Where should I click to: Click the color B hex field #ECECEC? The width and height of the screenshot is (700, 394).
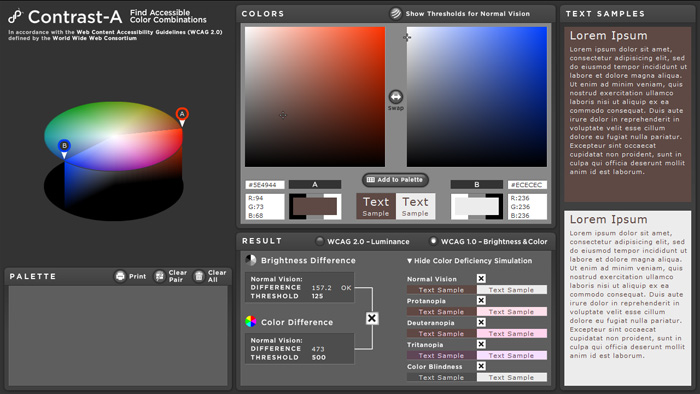(527, 185)
